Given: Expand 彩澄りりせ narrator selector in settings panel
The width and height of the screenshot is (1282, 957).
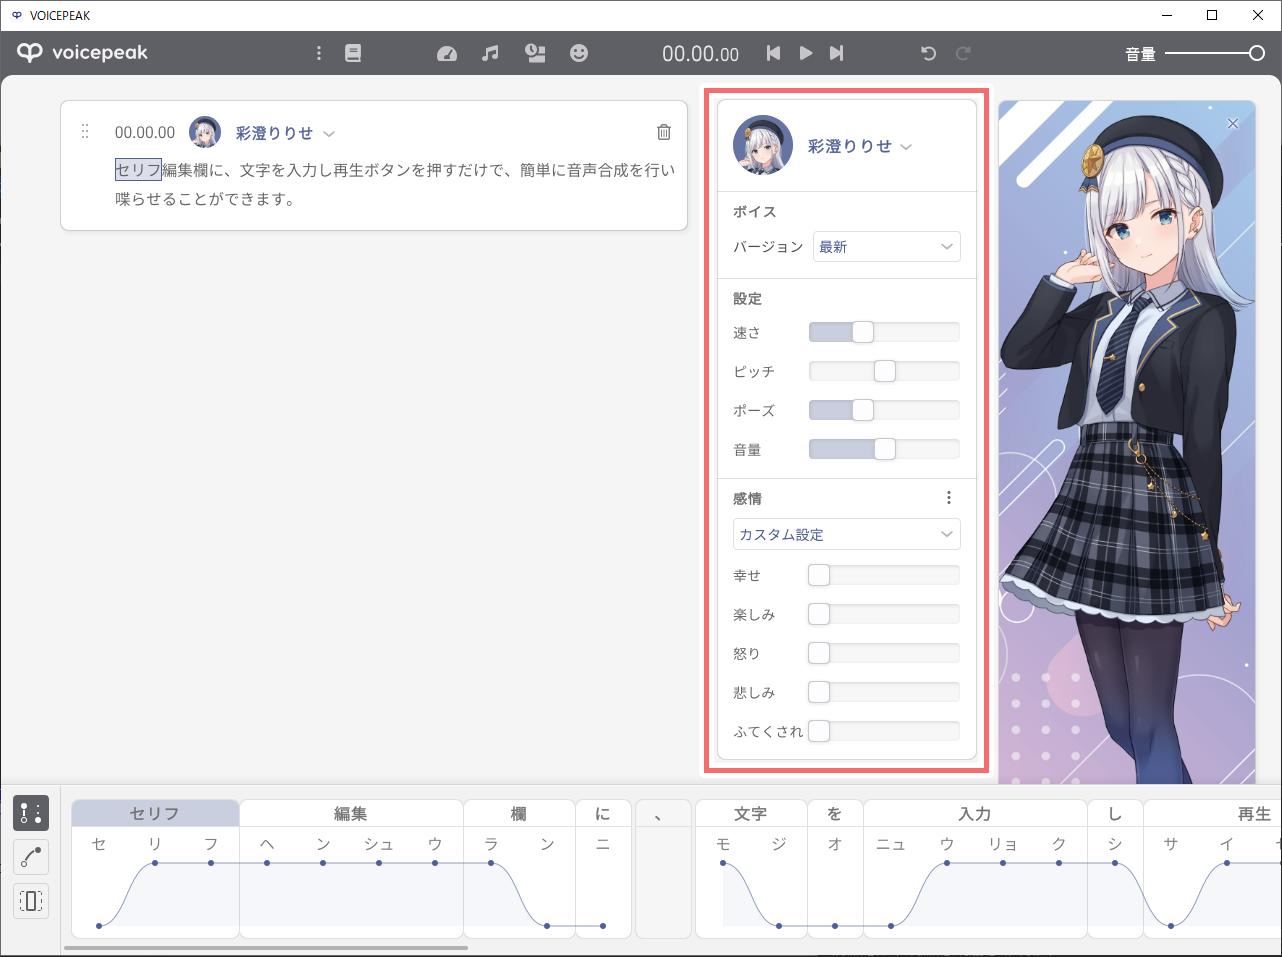Looking at the screenshot, I should coord(860,146).
